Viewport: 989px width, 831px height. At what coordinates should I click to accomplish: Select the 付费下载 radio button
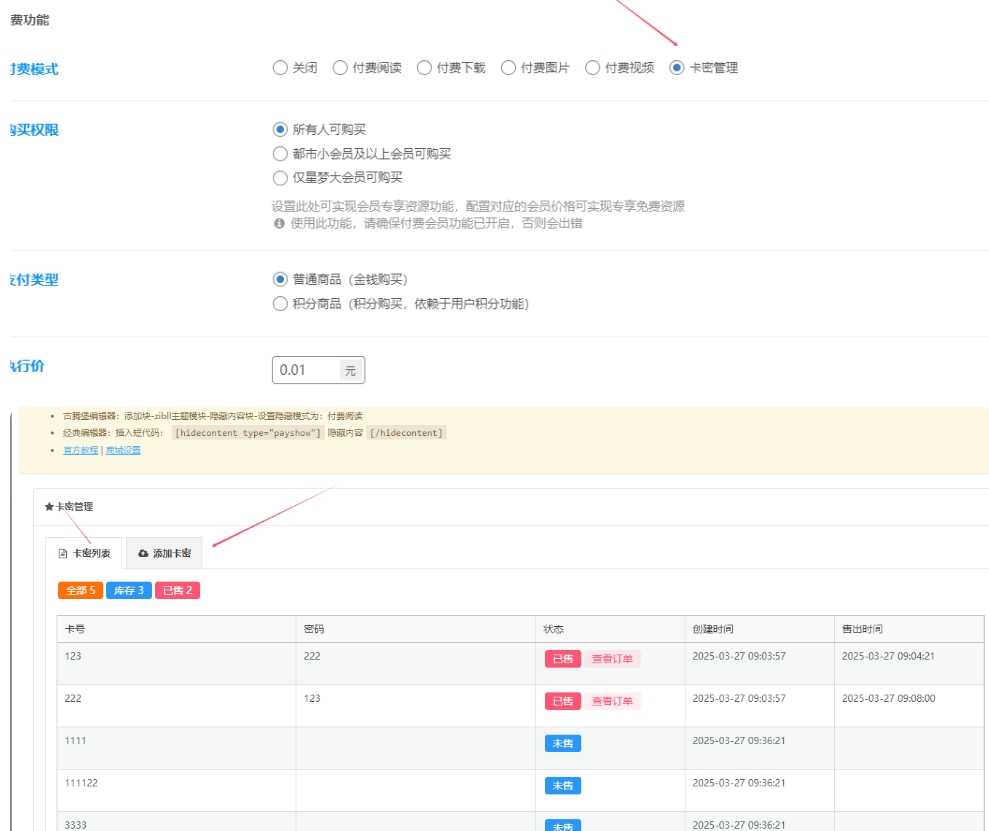point(424,68)
